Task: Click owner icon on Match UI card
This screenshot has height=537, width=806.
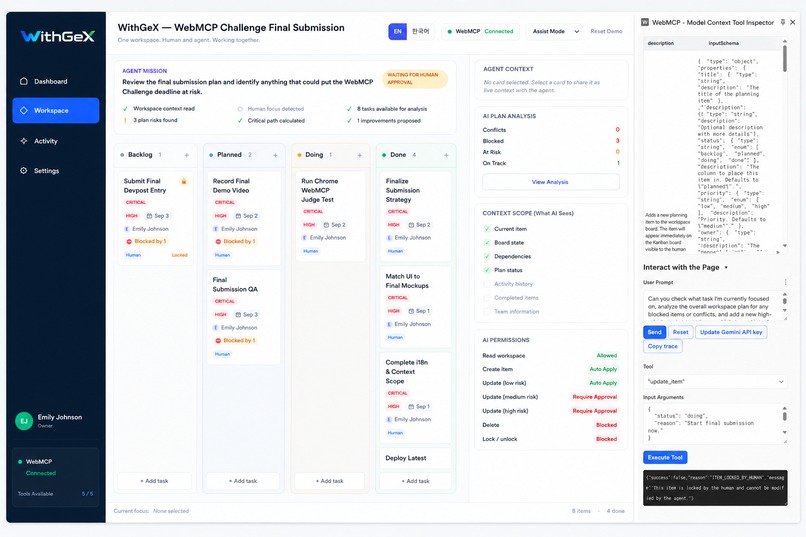Action: (389, 324)
